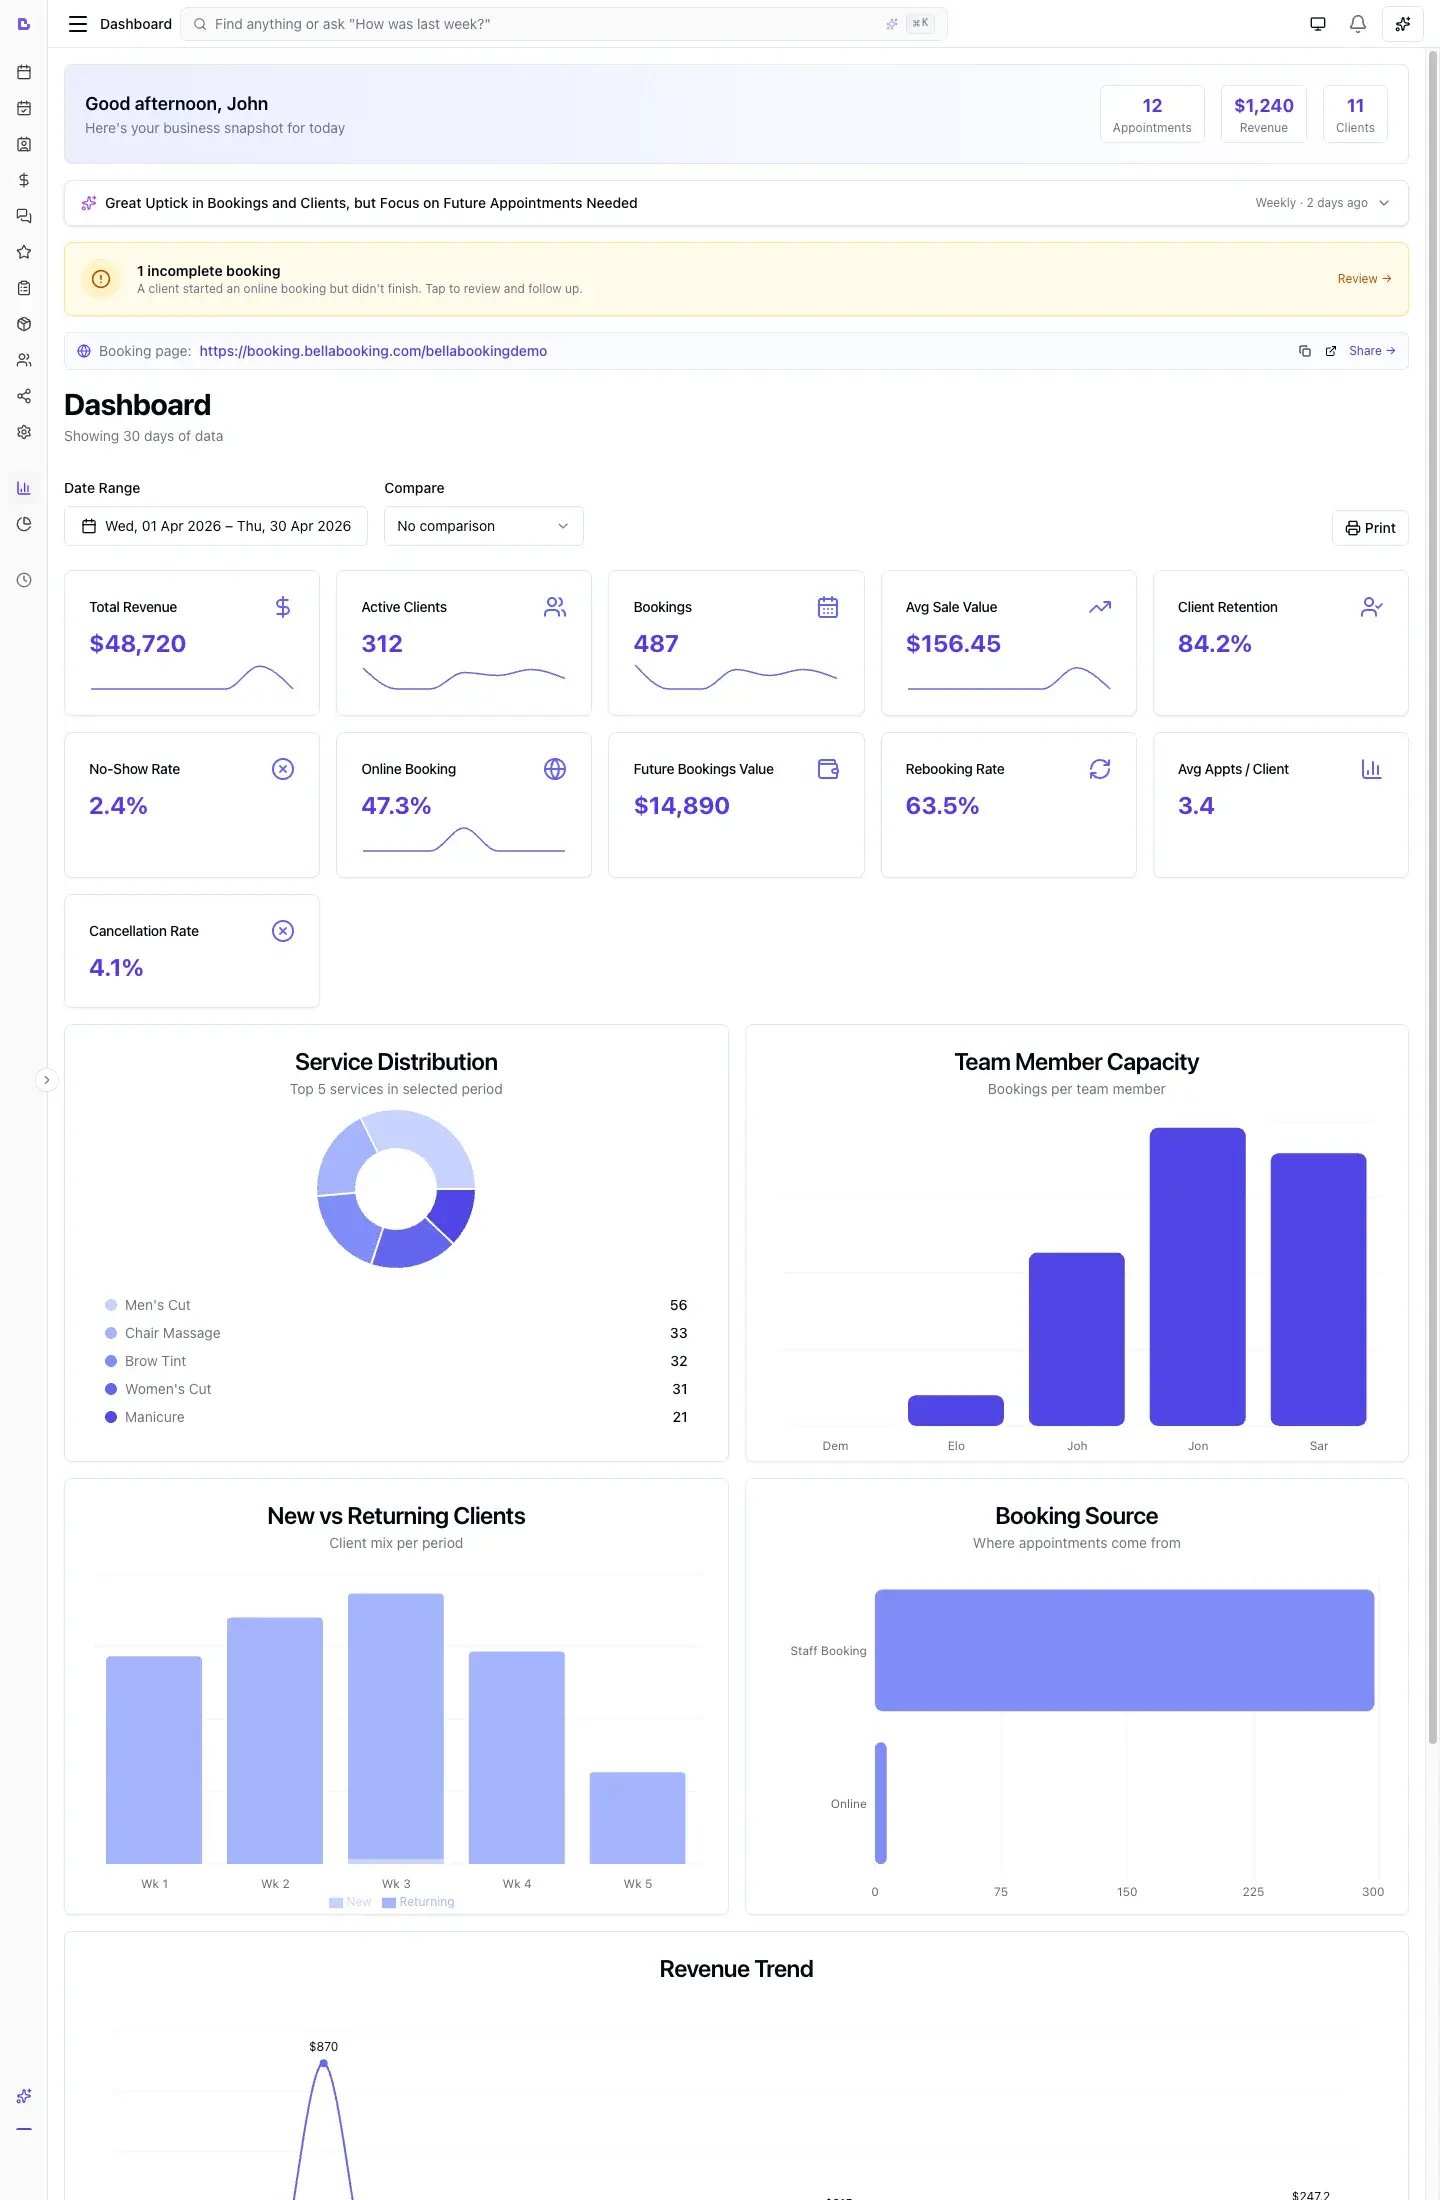The image size is (1440, 2200).
Task: Click the Print button
Action: click(x=1370, y=528)
